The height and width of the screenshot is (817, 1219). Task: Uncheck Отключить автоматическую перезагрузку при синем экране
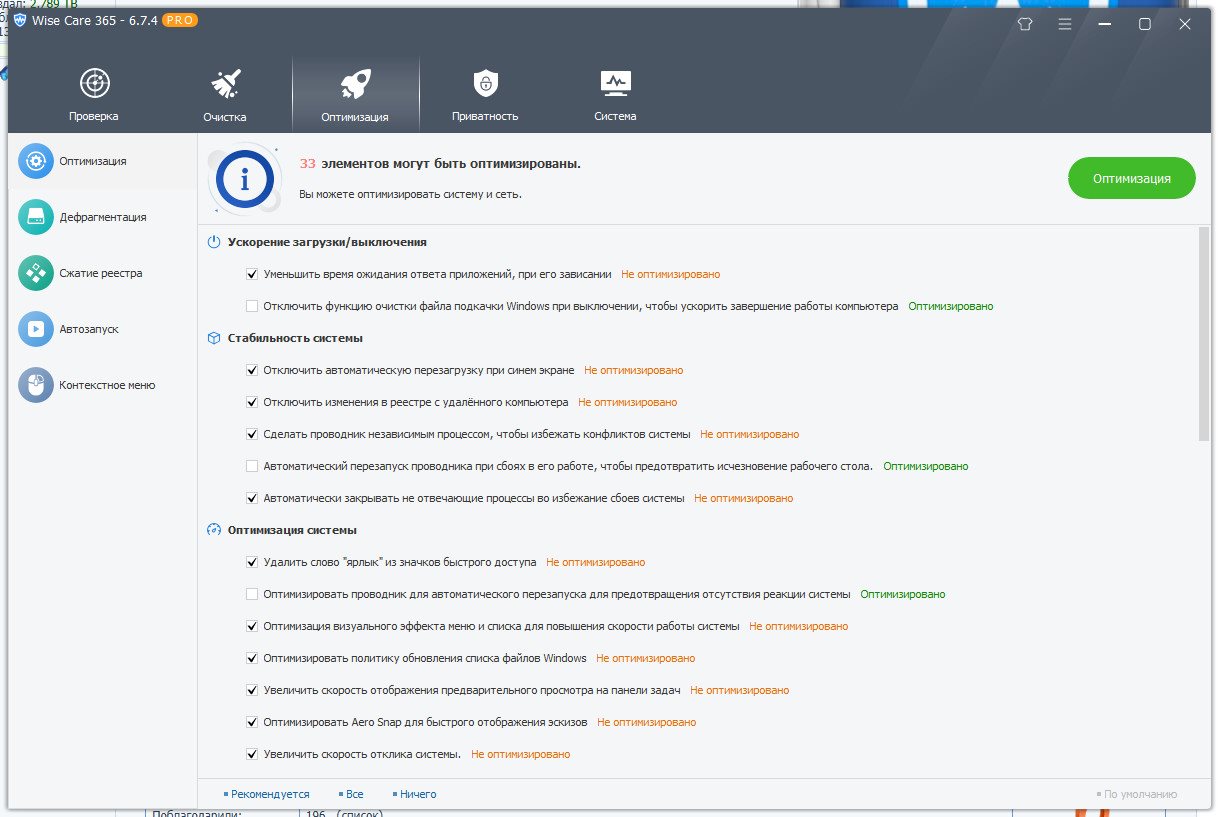point(252,370)
